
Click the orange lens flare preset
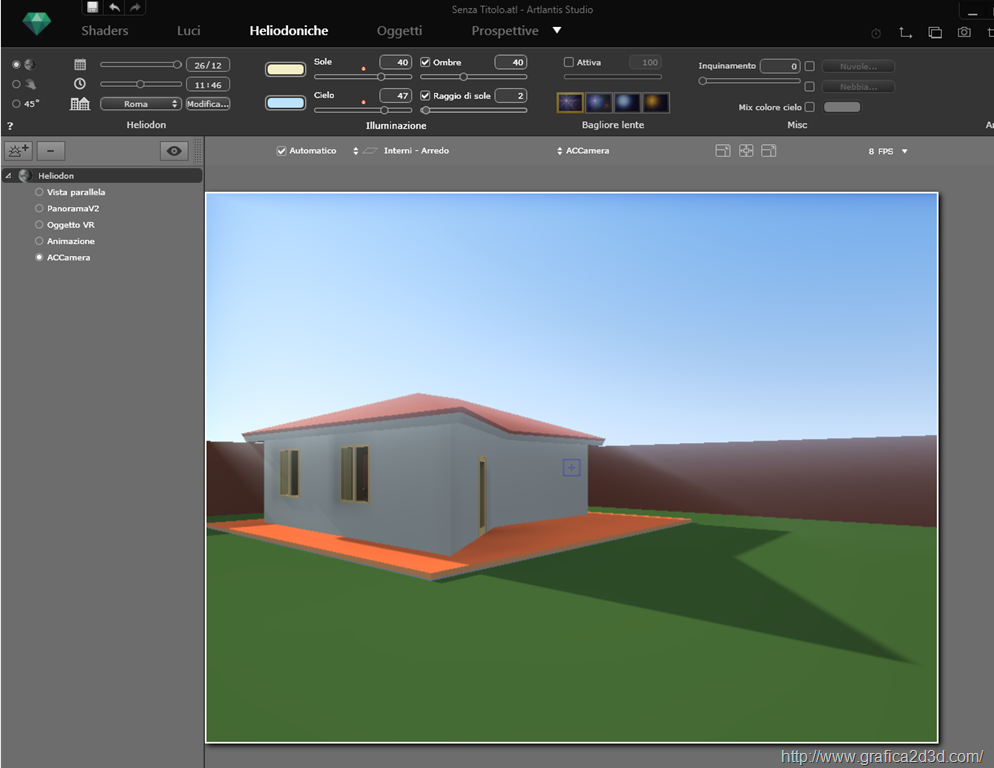tap(655, 103)
